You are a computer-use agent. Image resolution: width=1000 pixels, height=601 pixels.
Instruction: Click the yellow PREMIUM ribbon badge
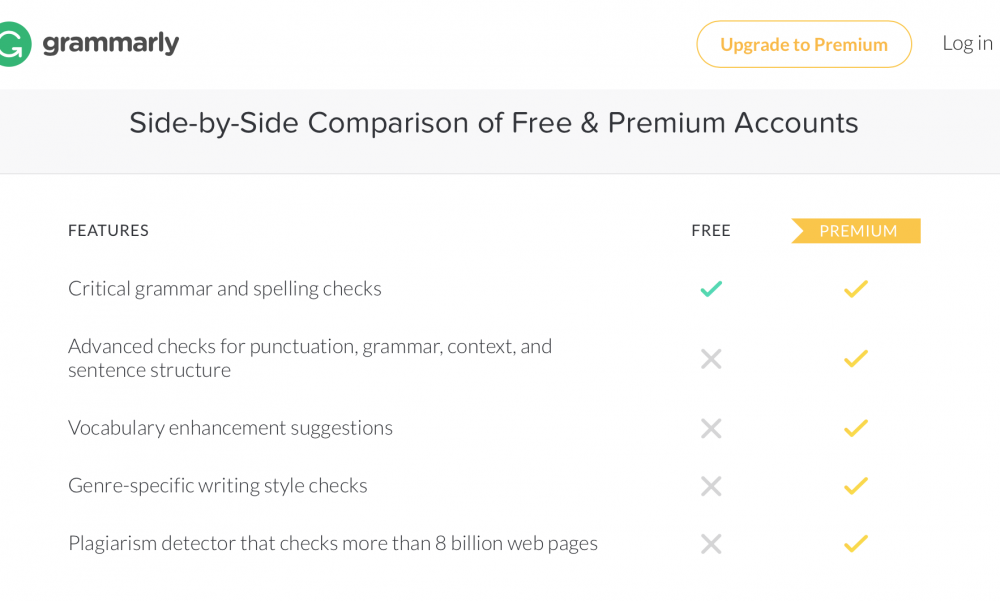pos(856,230)
